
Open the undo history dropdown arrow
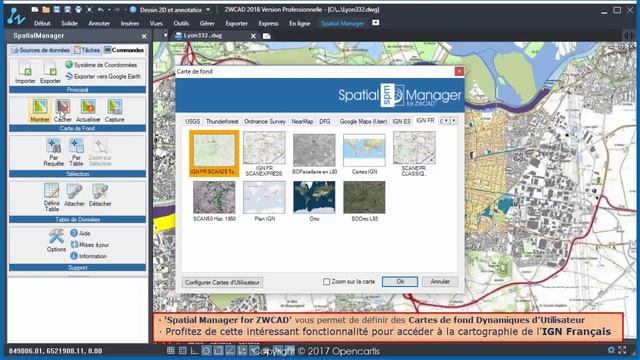coord(109,10)
